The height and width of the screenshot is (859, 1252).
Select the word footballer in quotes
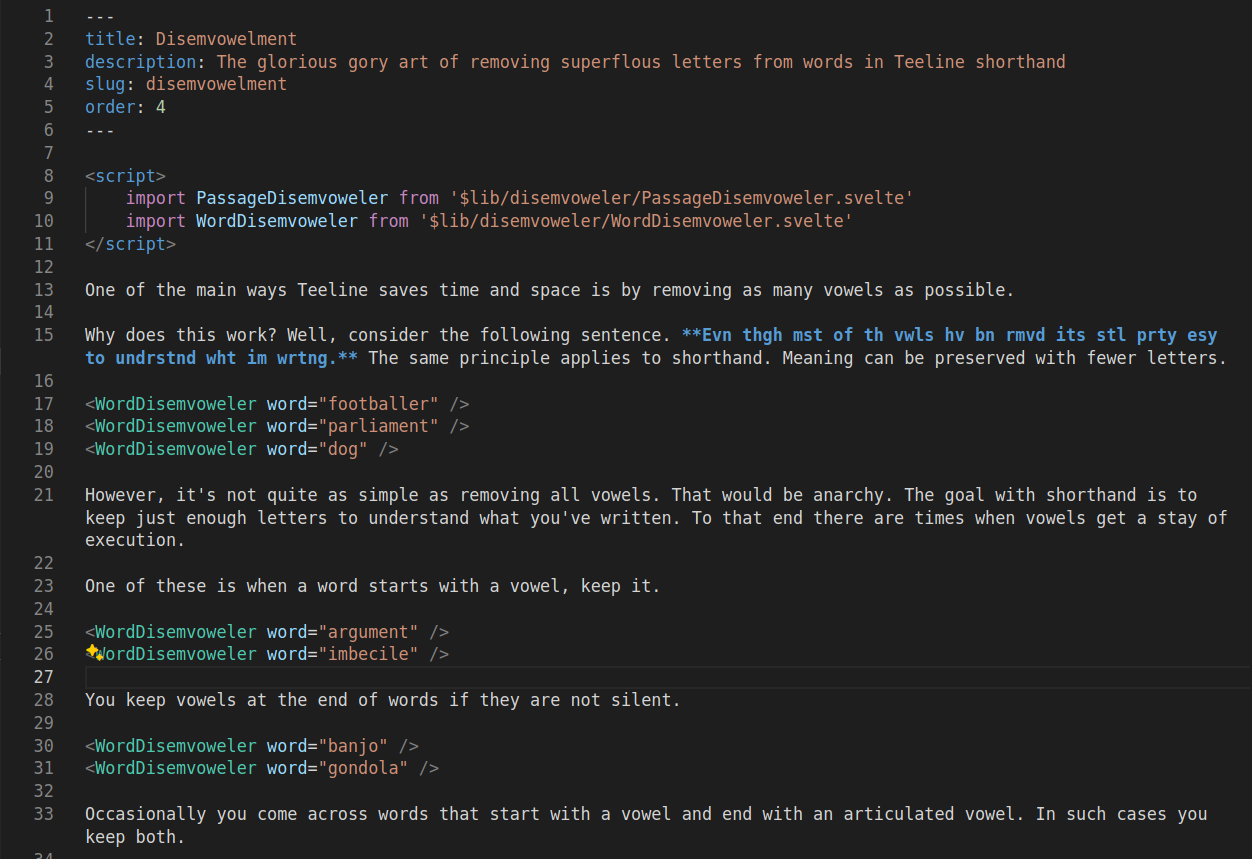pyautogui.click(x=379, y=403)
